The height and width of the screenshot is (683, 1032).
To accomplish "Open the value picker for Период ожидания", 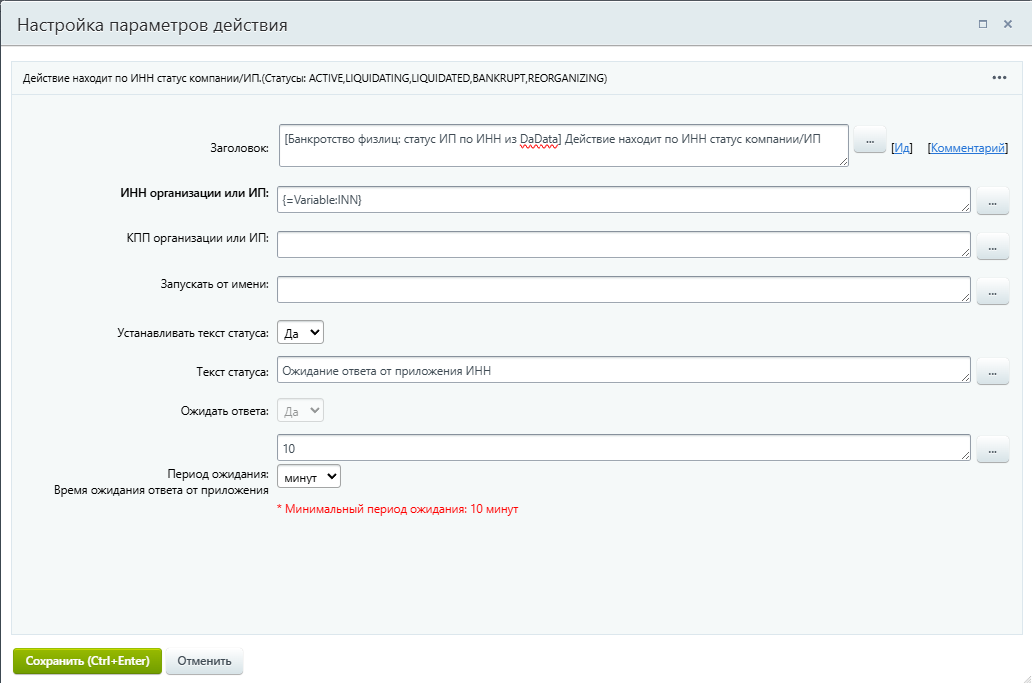I will point(992,449).
